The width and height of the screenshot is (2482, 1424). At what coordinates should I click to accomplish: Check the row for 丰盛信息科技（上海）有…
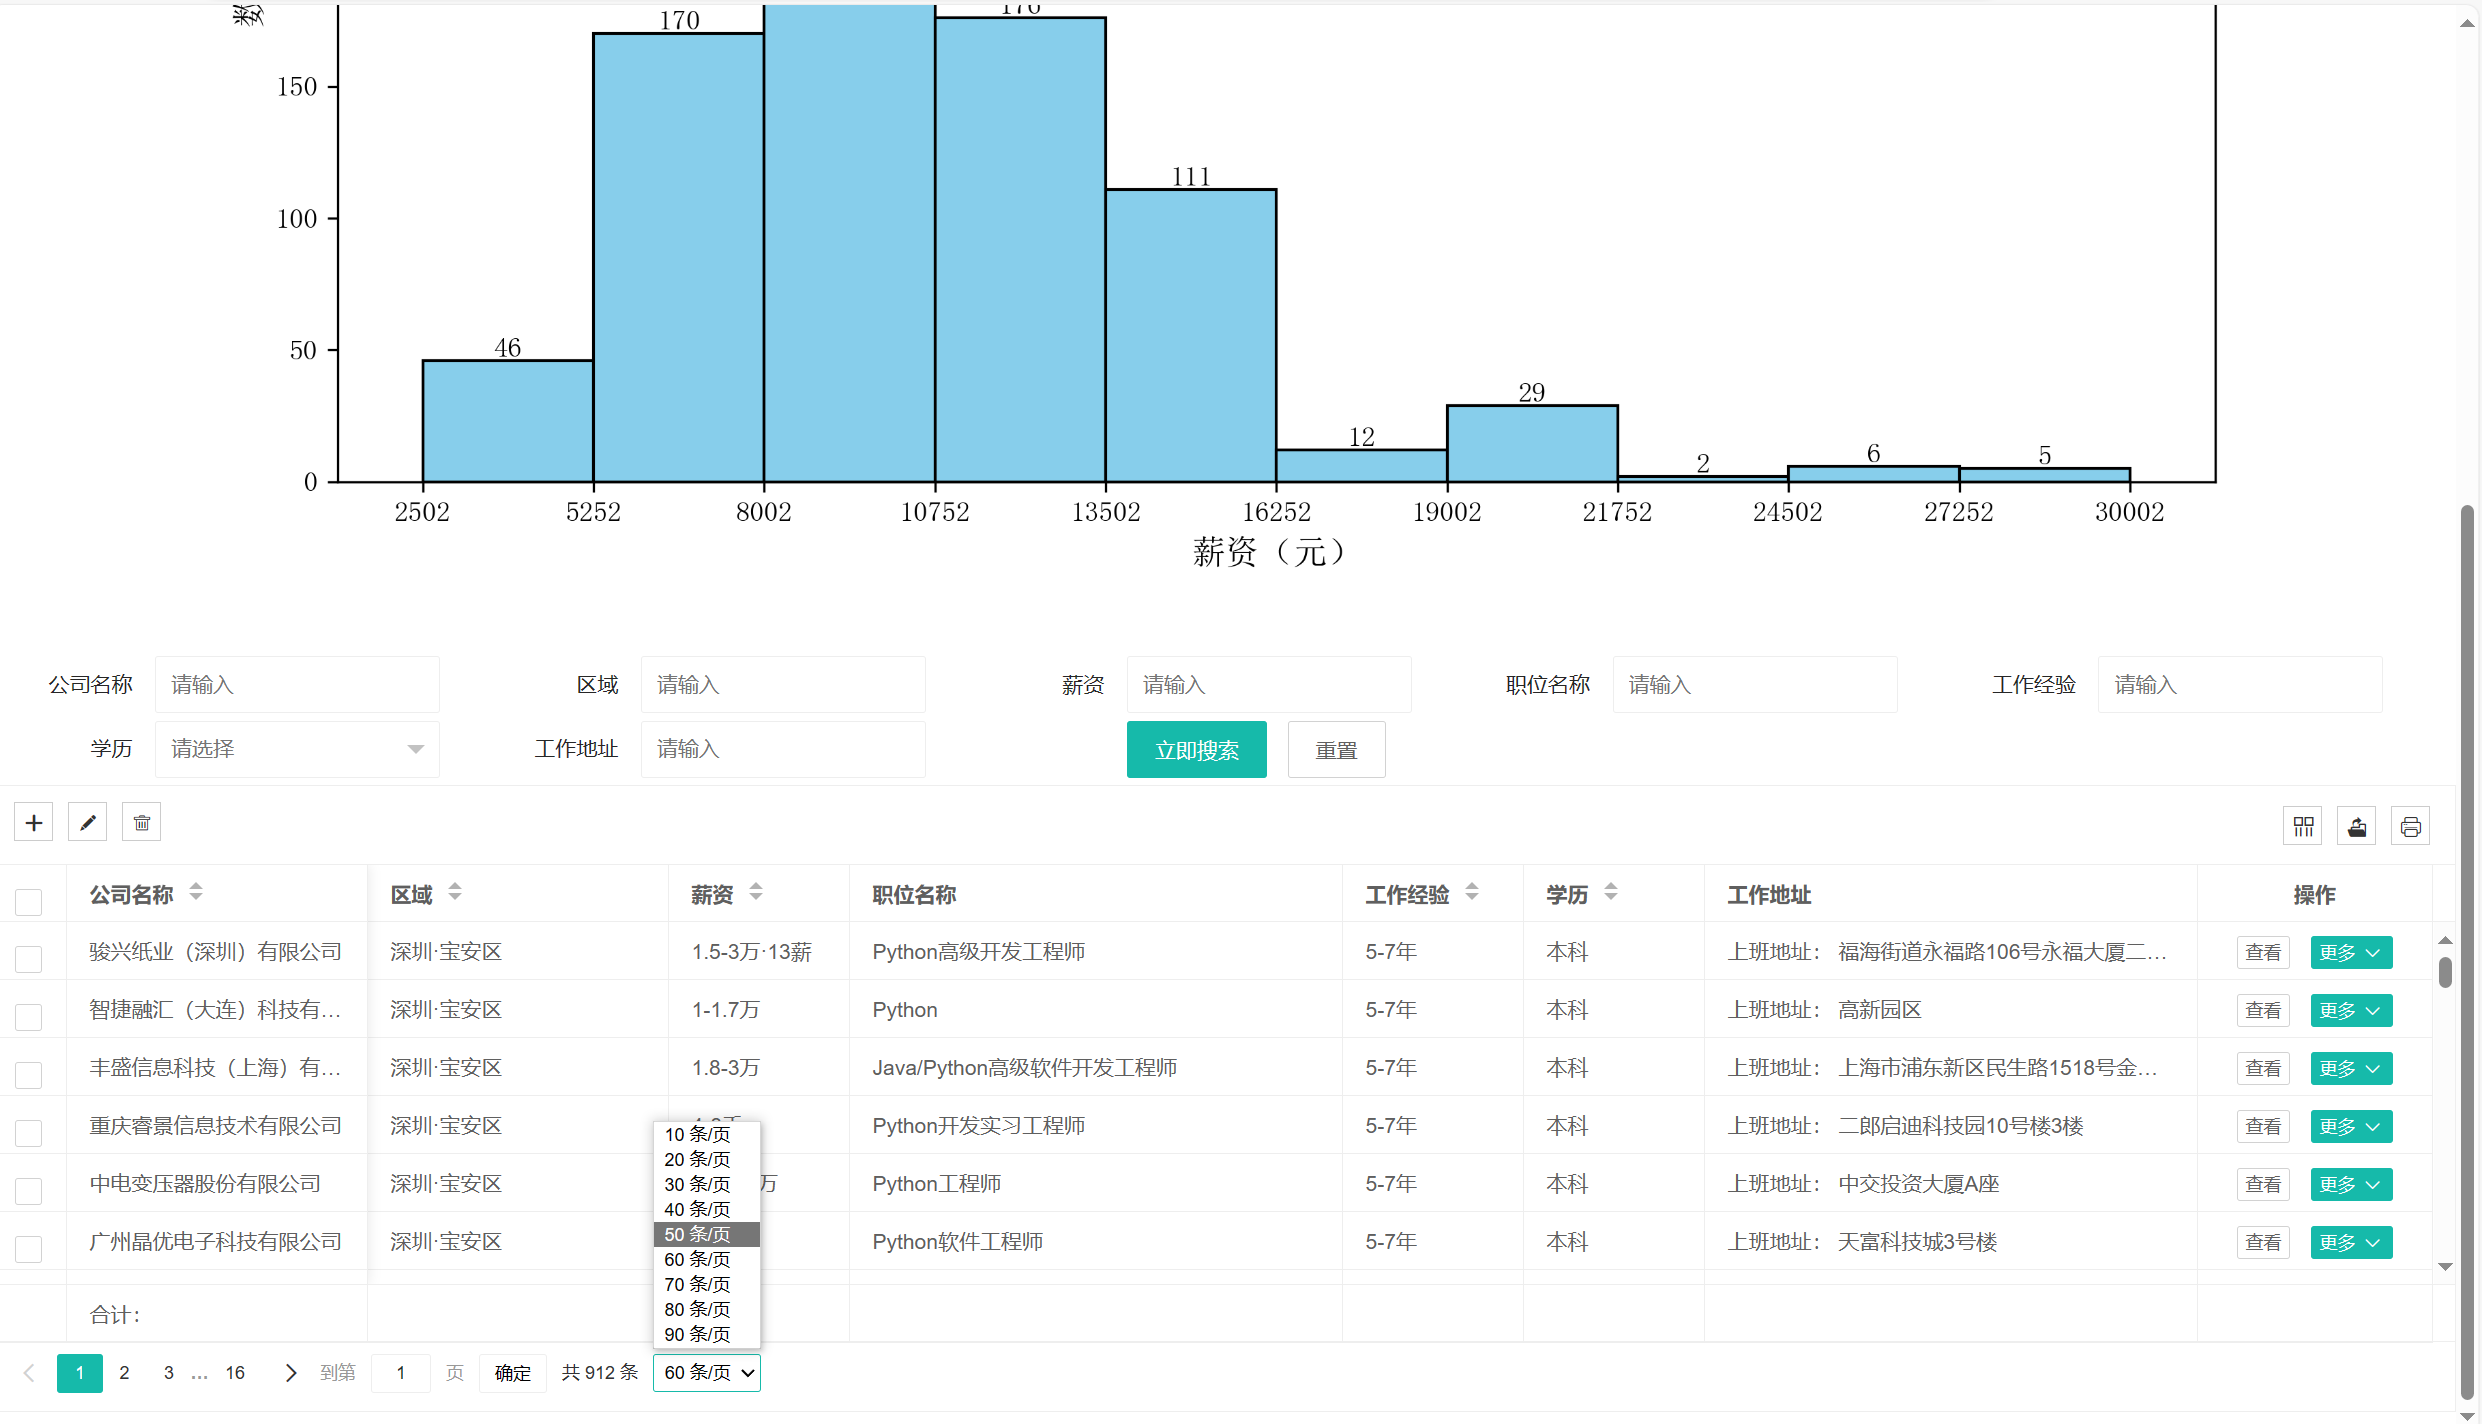tap(29, 1074)
